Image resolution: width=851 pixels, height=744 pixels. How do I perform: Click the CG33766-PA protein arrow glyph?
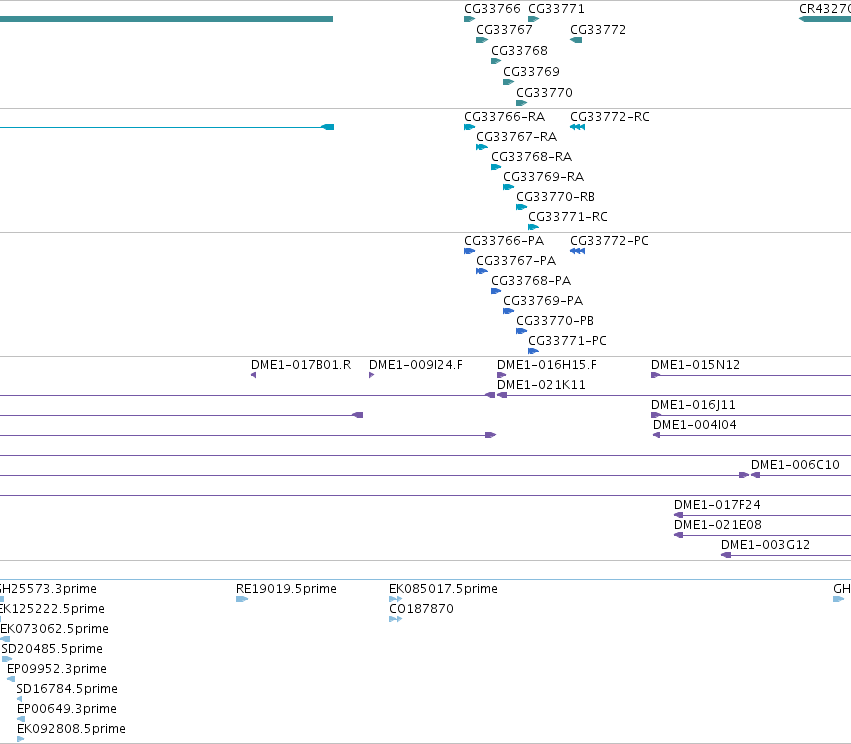pos(469,251)
